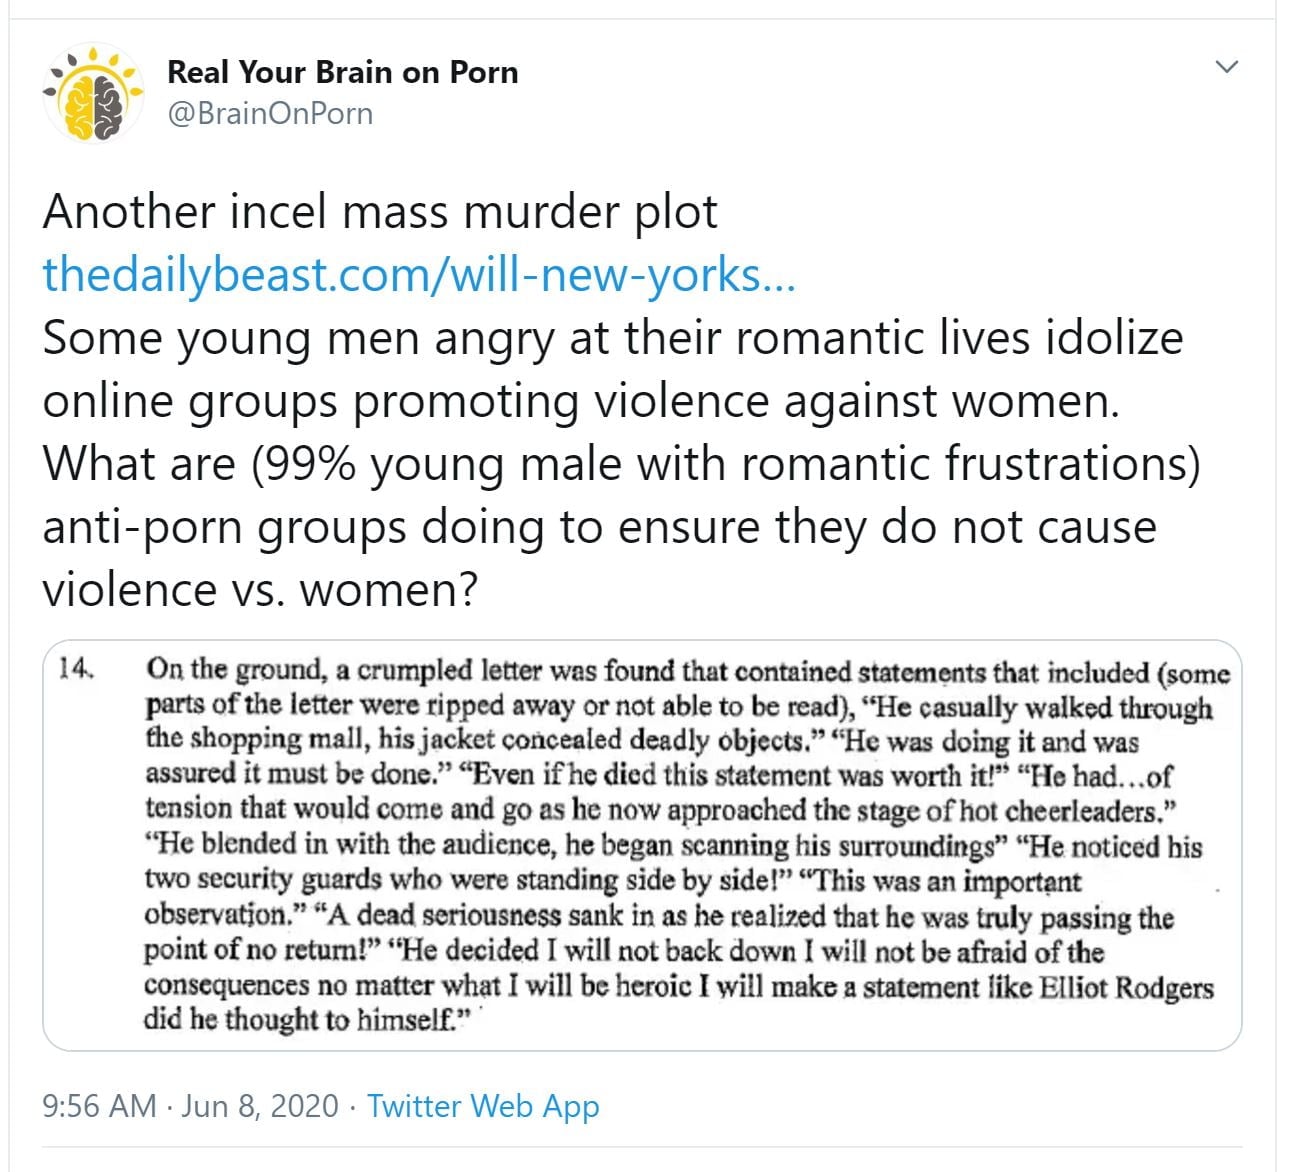
Task: Click the Jun 8, 2020 date
Action: coord(260,1105)
